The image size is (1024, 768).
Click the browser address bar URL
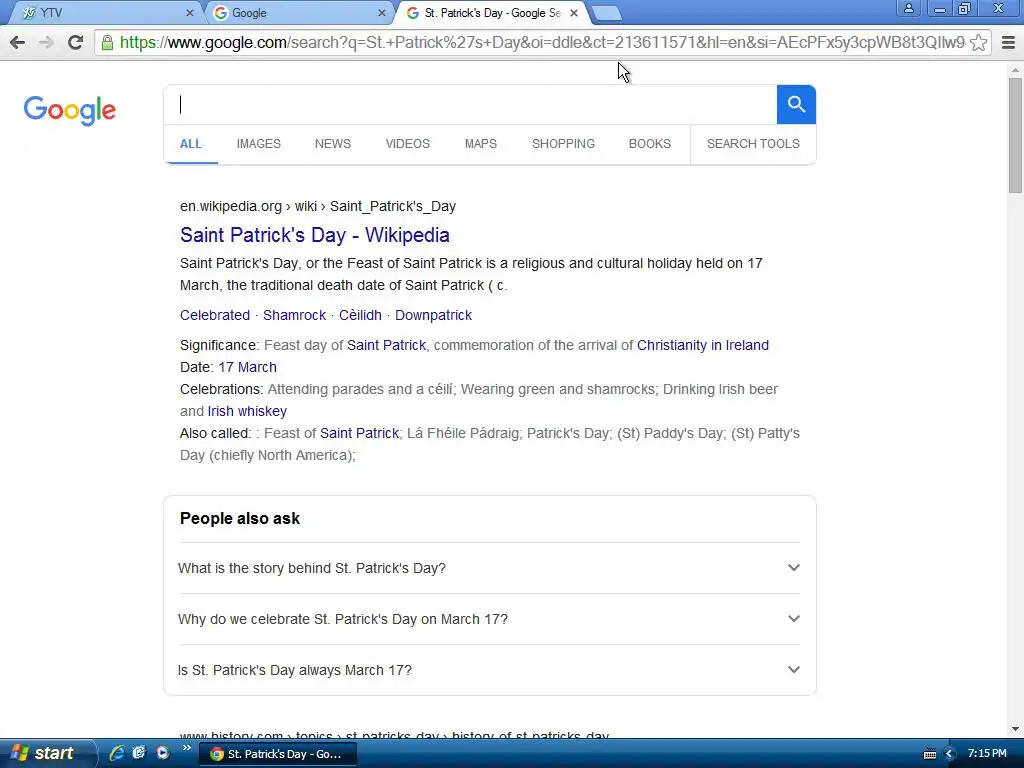coord(542,43)
